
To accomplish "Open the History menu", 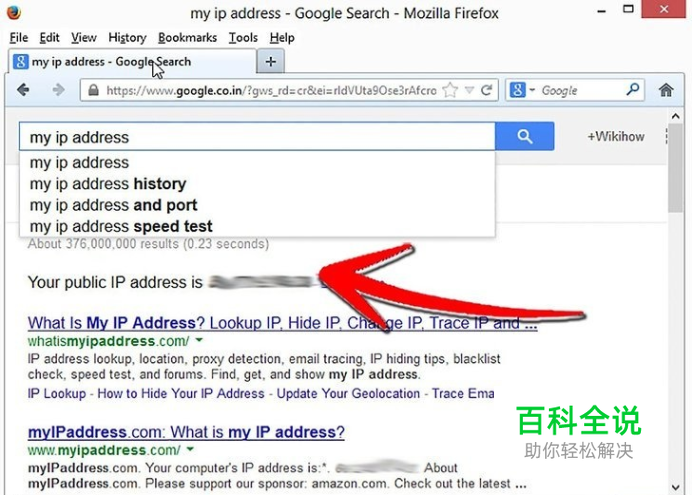I will point(127,38).
